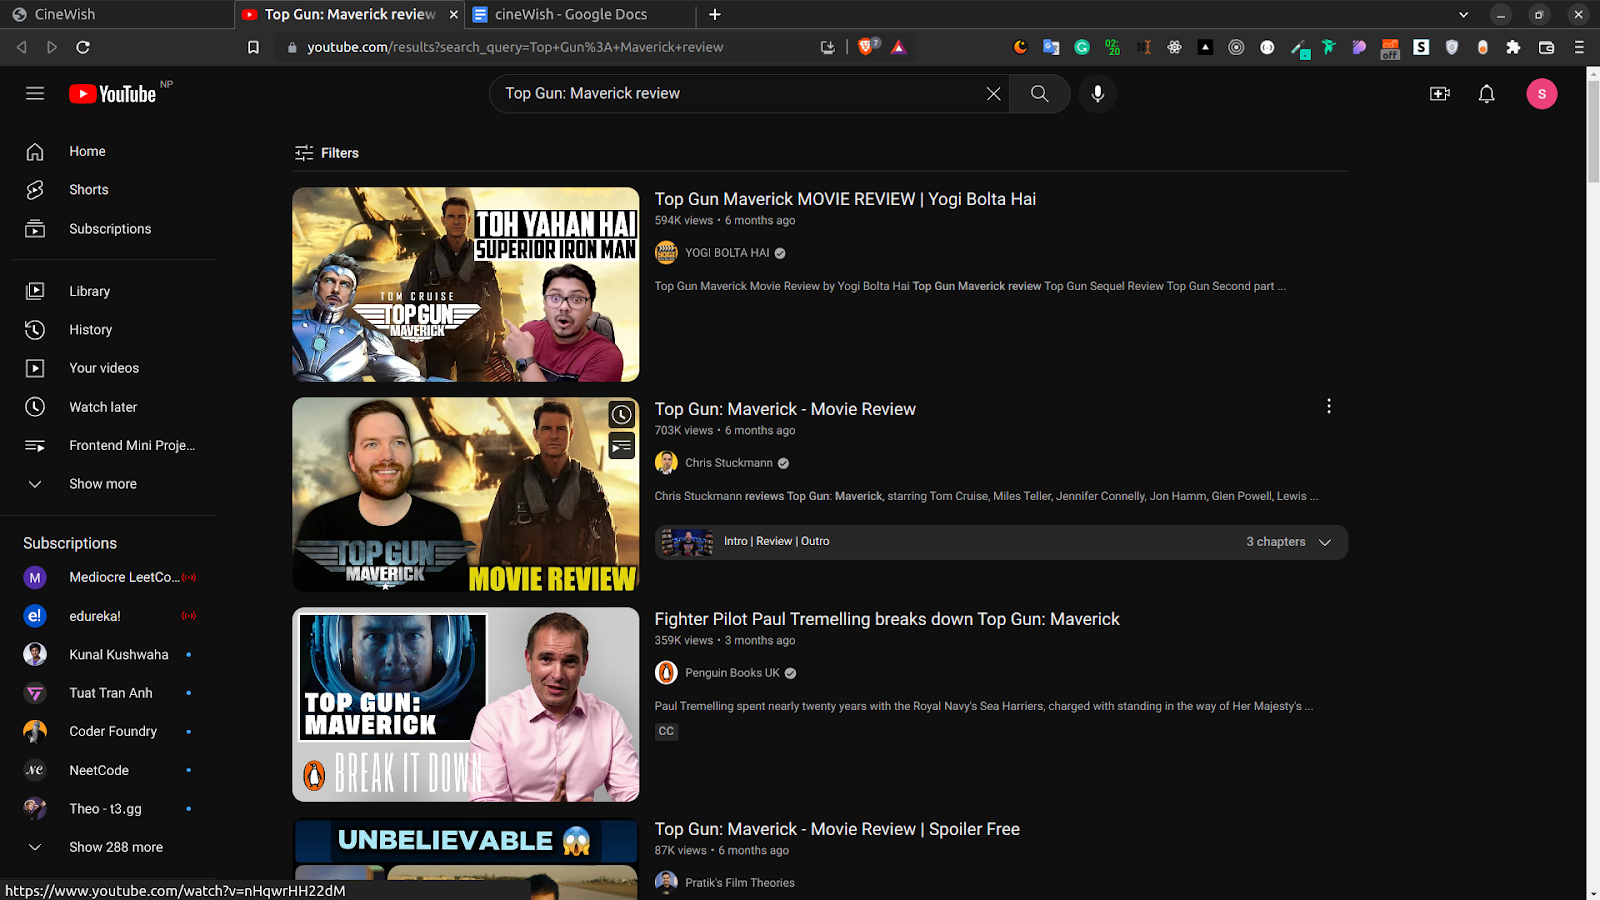Open Kunal Kushwaha subscription channel
The image size is (1600, 900).
pyautogui.click(x=114, y=655)
